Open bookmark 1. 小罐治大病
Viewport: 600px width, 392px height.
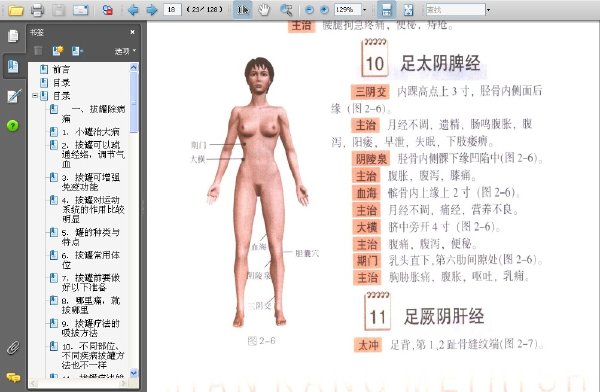coord(90,132)
